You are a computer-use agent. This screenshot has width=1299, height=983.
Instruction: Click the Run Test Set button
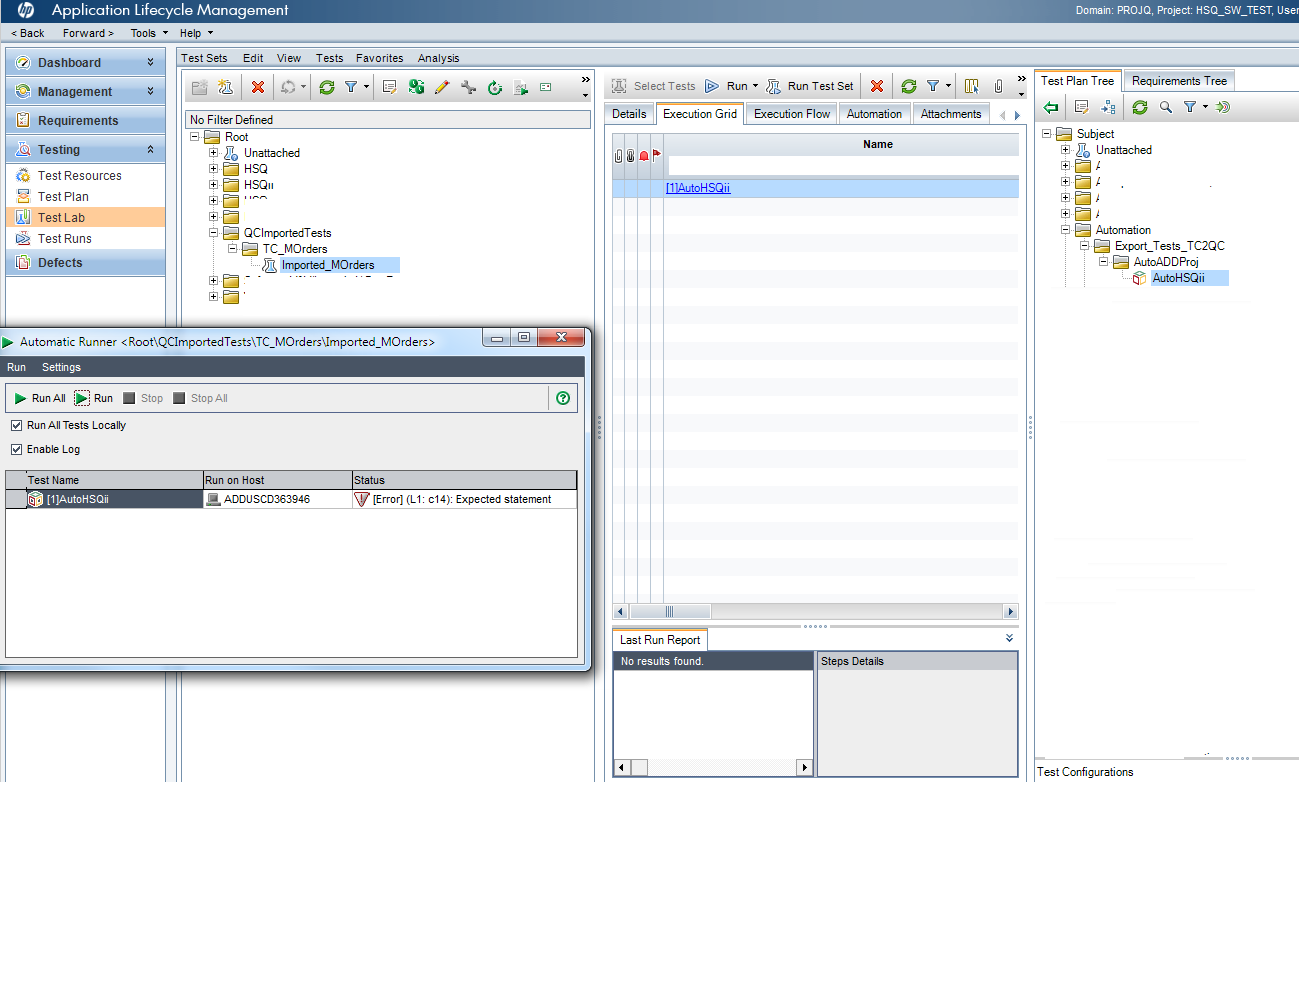click(810, 86)
